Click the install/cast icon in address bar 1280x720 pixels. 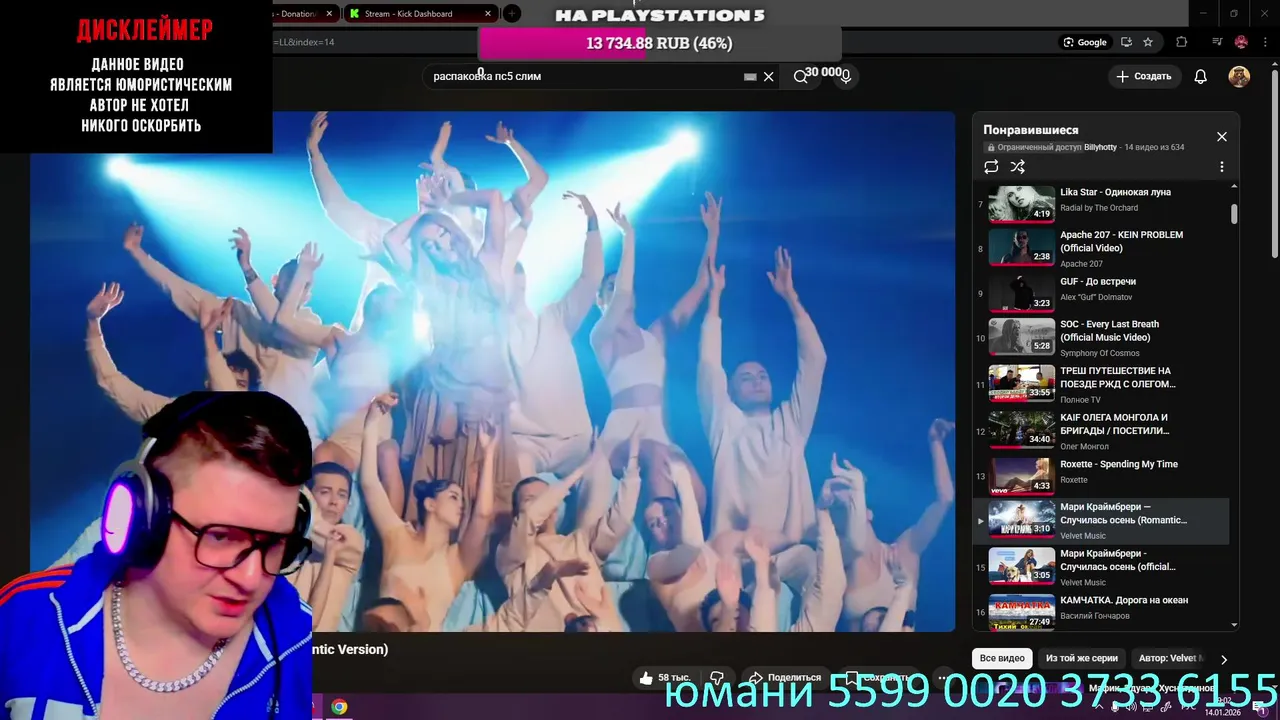pyautogui.click(x=1126, y=42)
